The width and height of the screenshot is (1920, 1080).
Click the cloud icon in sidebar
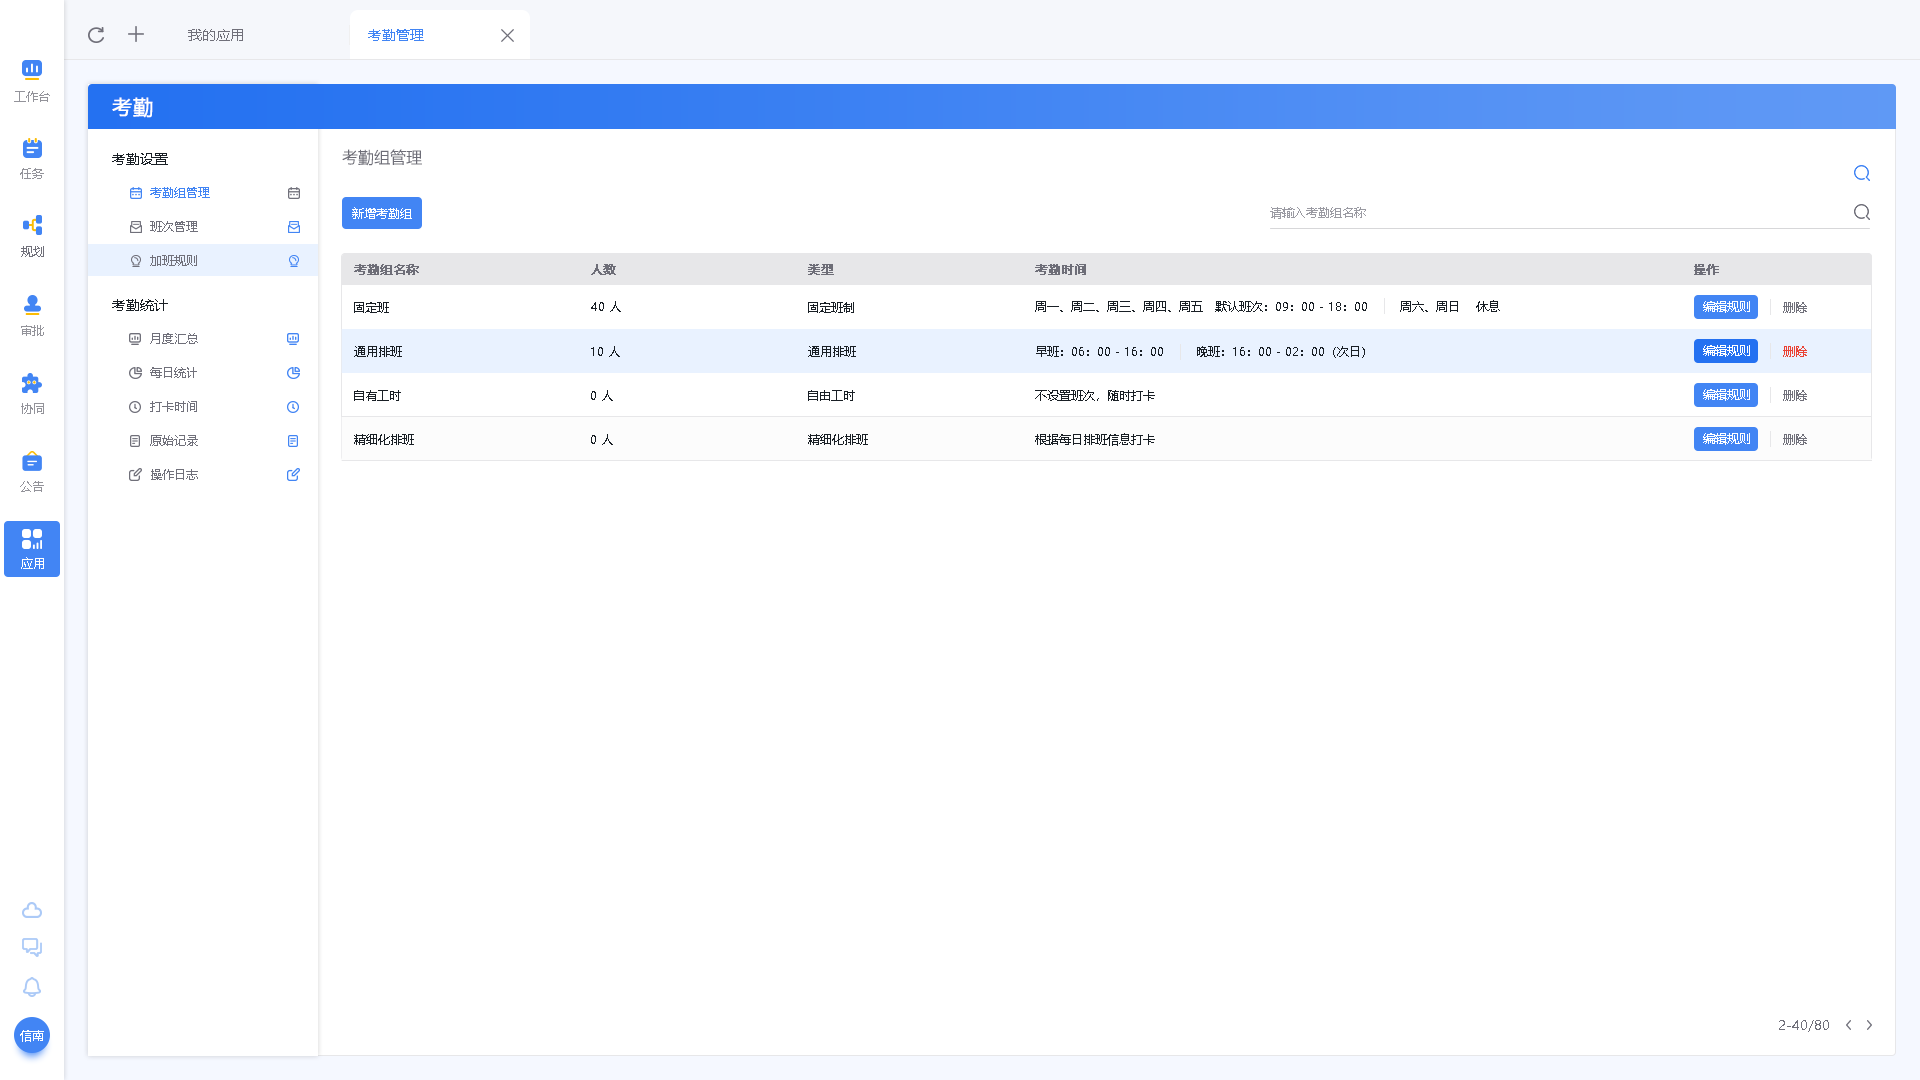32,910
